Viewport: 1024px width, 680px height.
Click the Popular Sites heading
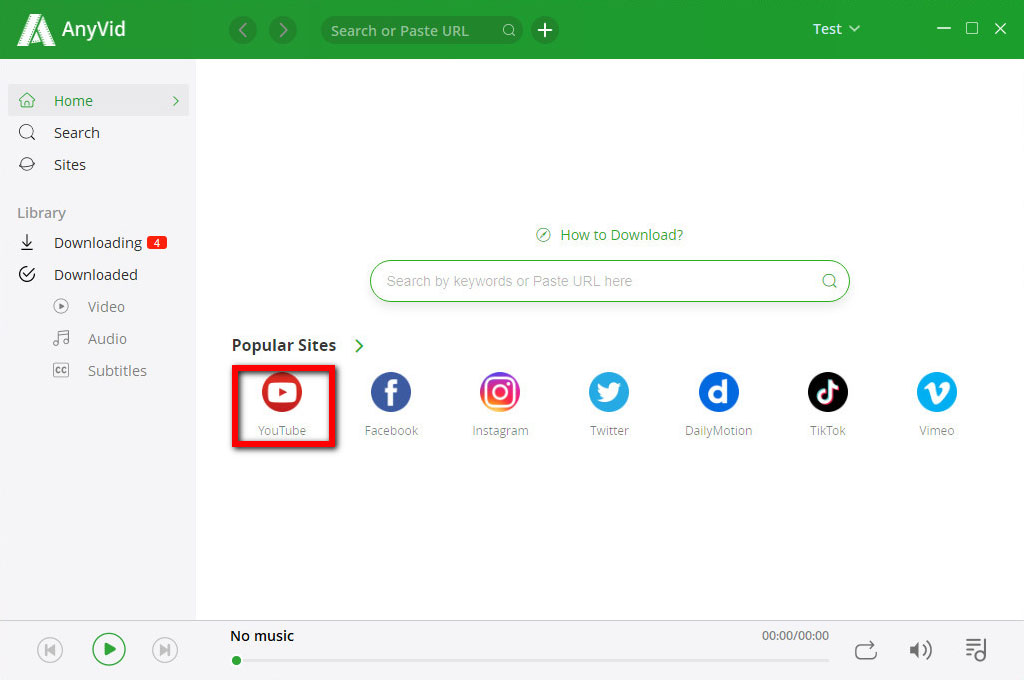[284, 345]
